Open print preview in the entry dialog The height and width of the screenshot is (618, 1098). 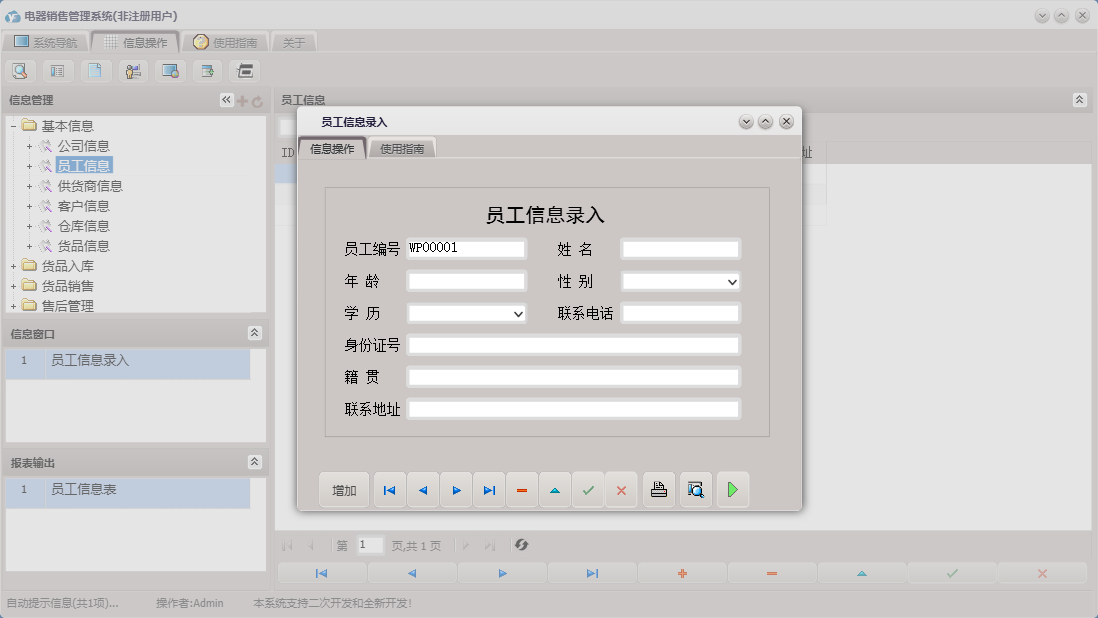pos(694,489)
